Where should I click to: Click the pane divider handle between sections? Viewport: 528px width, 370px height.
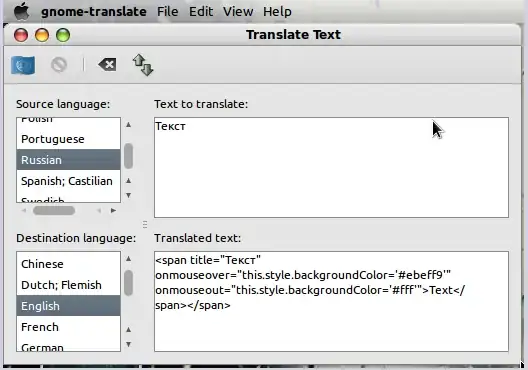pyautogui.click(x=145, y=225)
